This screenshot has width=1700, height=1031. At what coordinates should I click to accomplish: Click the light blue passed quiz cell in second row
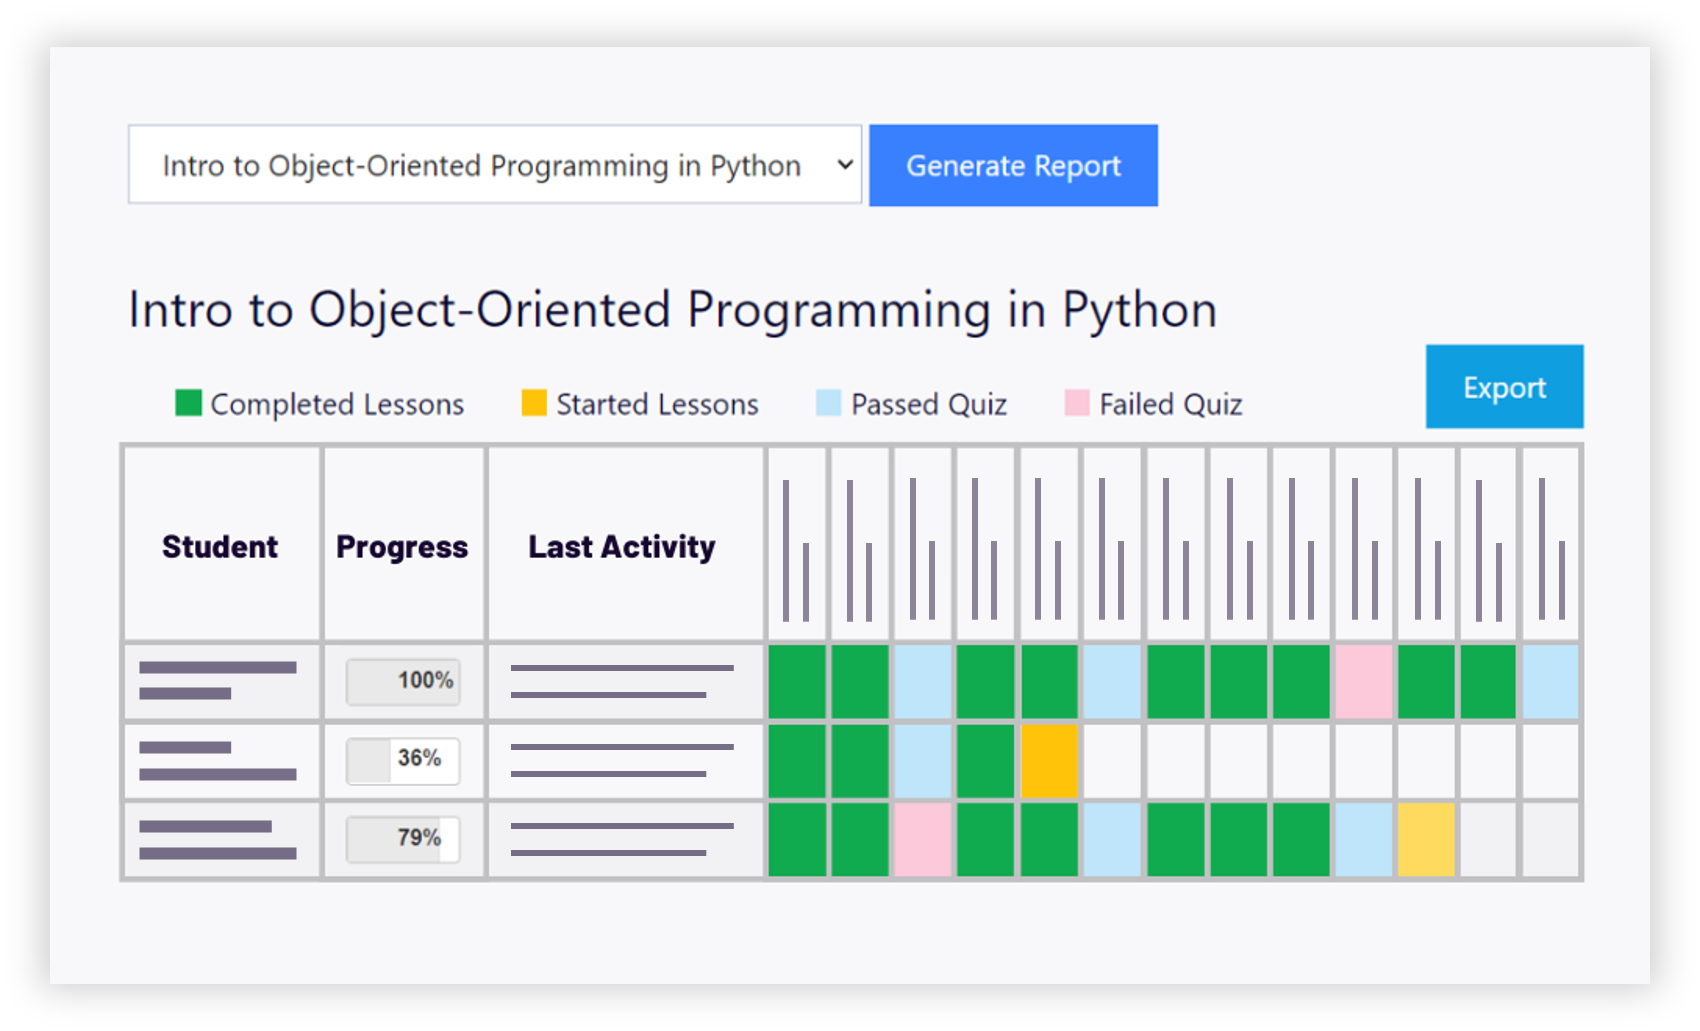point(922,761)
